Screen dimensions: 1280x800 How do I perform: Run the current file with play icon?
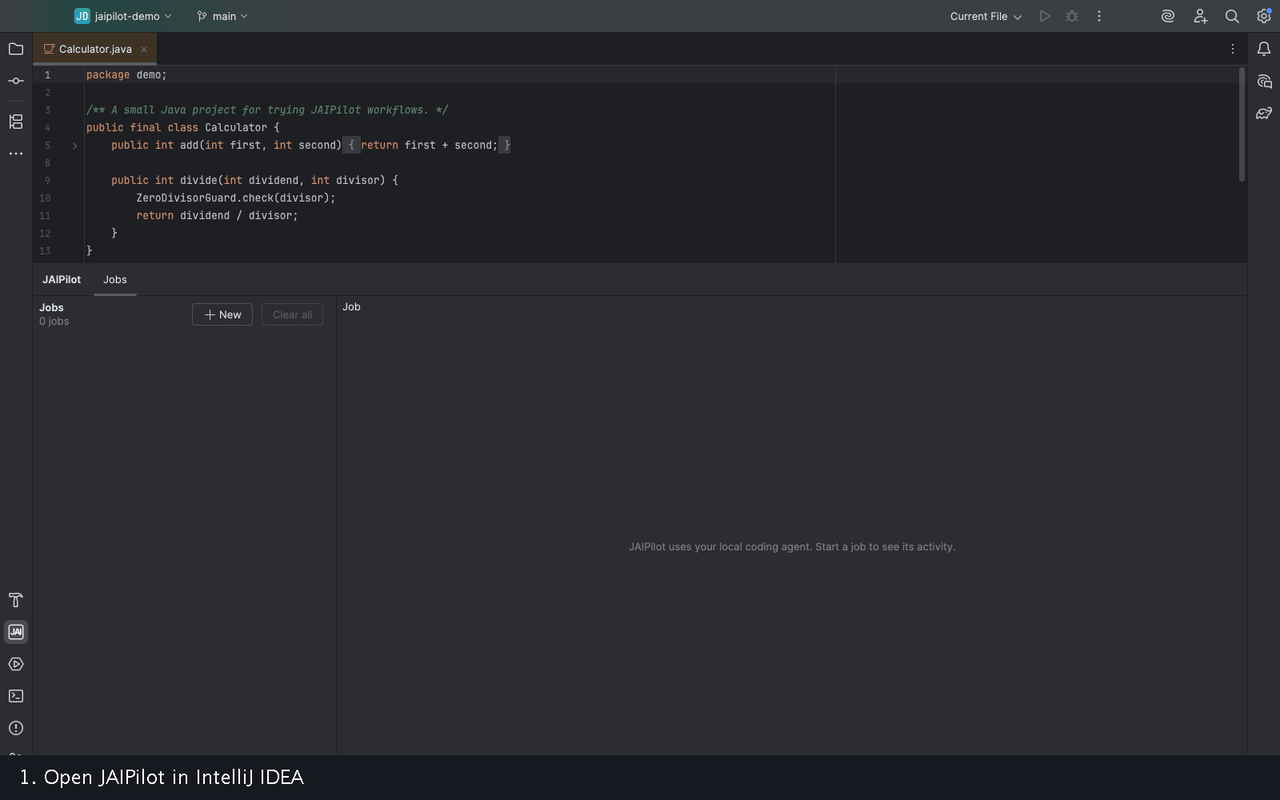coord(1045,16)
